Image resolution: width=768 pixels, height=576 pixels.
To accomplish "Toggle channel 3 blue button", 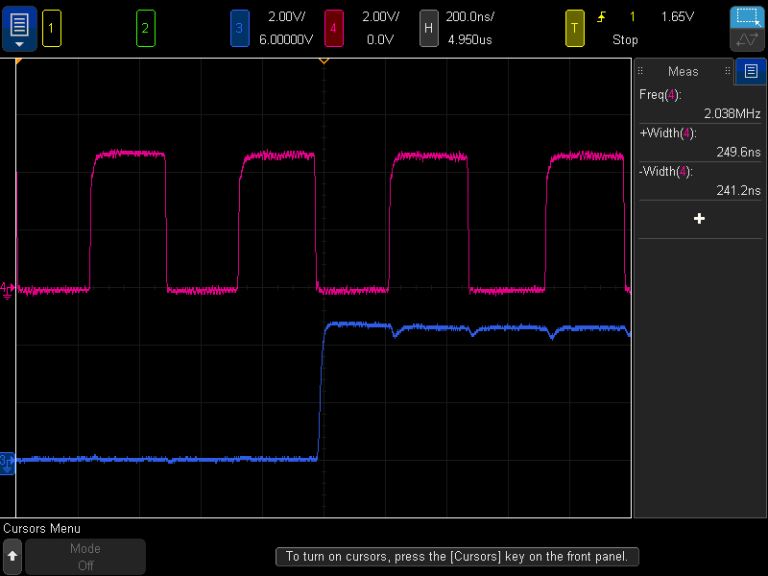I will tap(240, 28).
